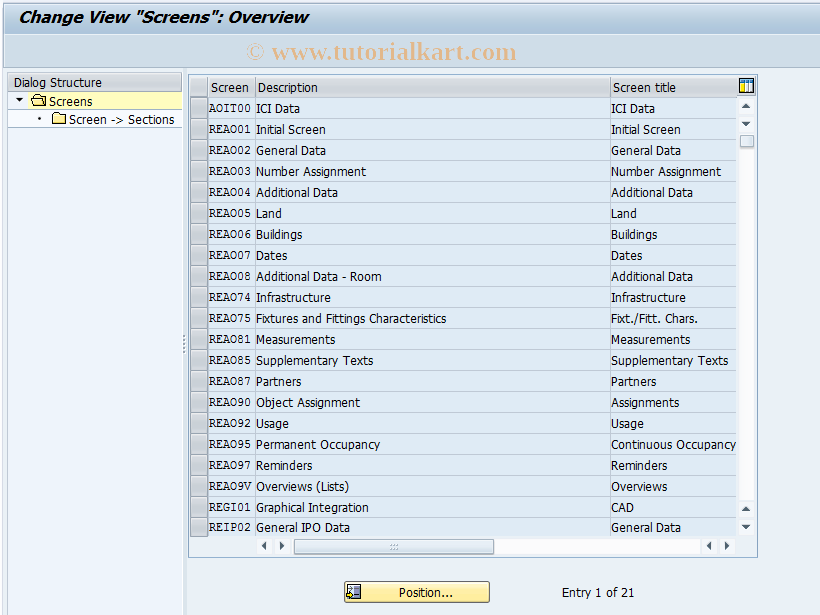The image size is (820, 615).
Task: Select row REA005 Land
Action: [x=199, y=213]
